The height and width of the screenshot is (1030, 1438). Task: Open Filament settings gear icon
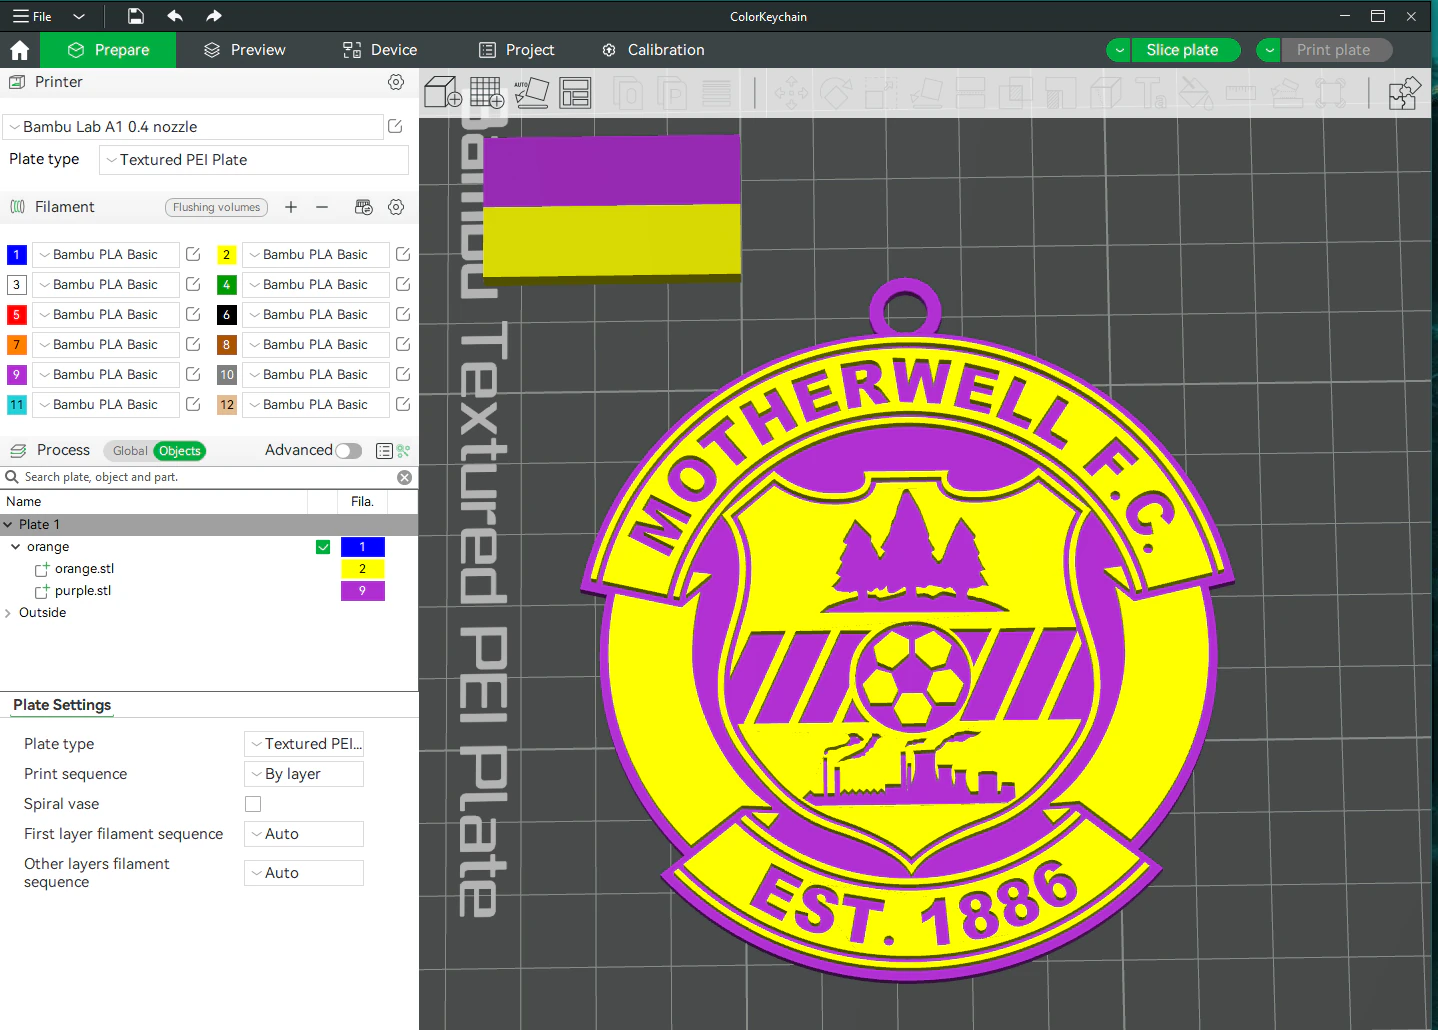pos(396,207)
